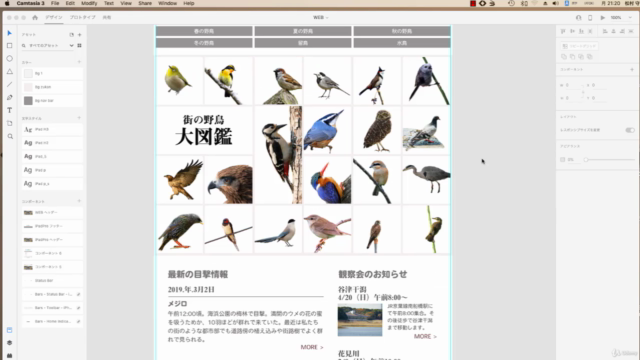The width and height of the screenshot is (640, 360).
Task: Open the Layers panel icon
Action: (x=9, y=343)
